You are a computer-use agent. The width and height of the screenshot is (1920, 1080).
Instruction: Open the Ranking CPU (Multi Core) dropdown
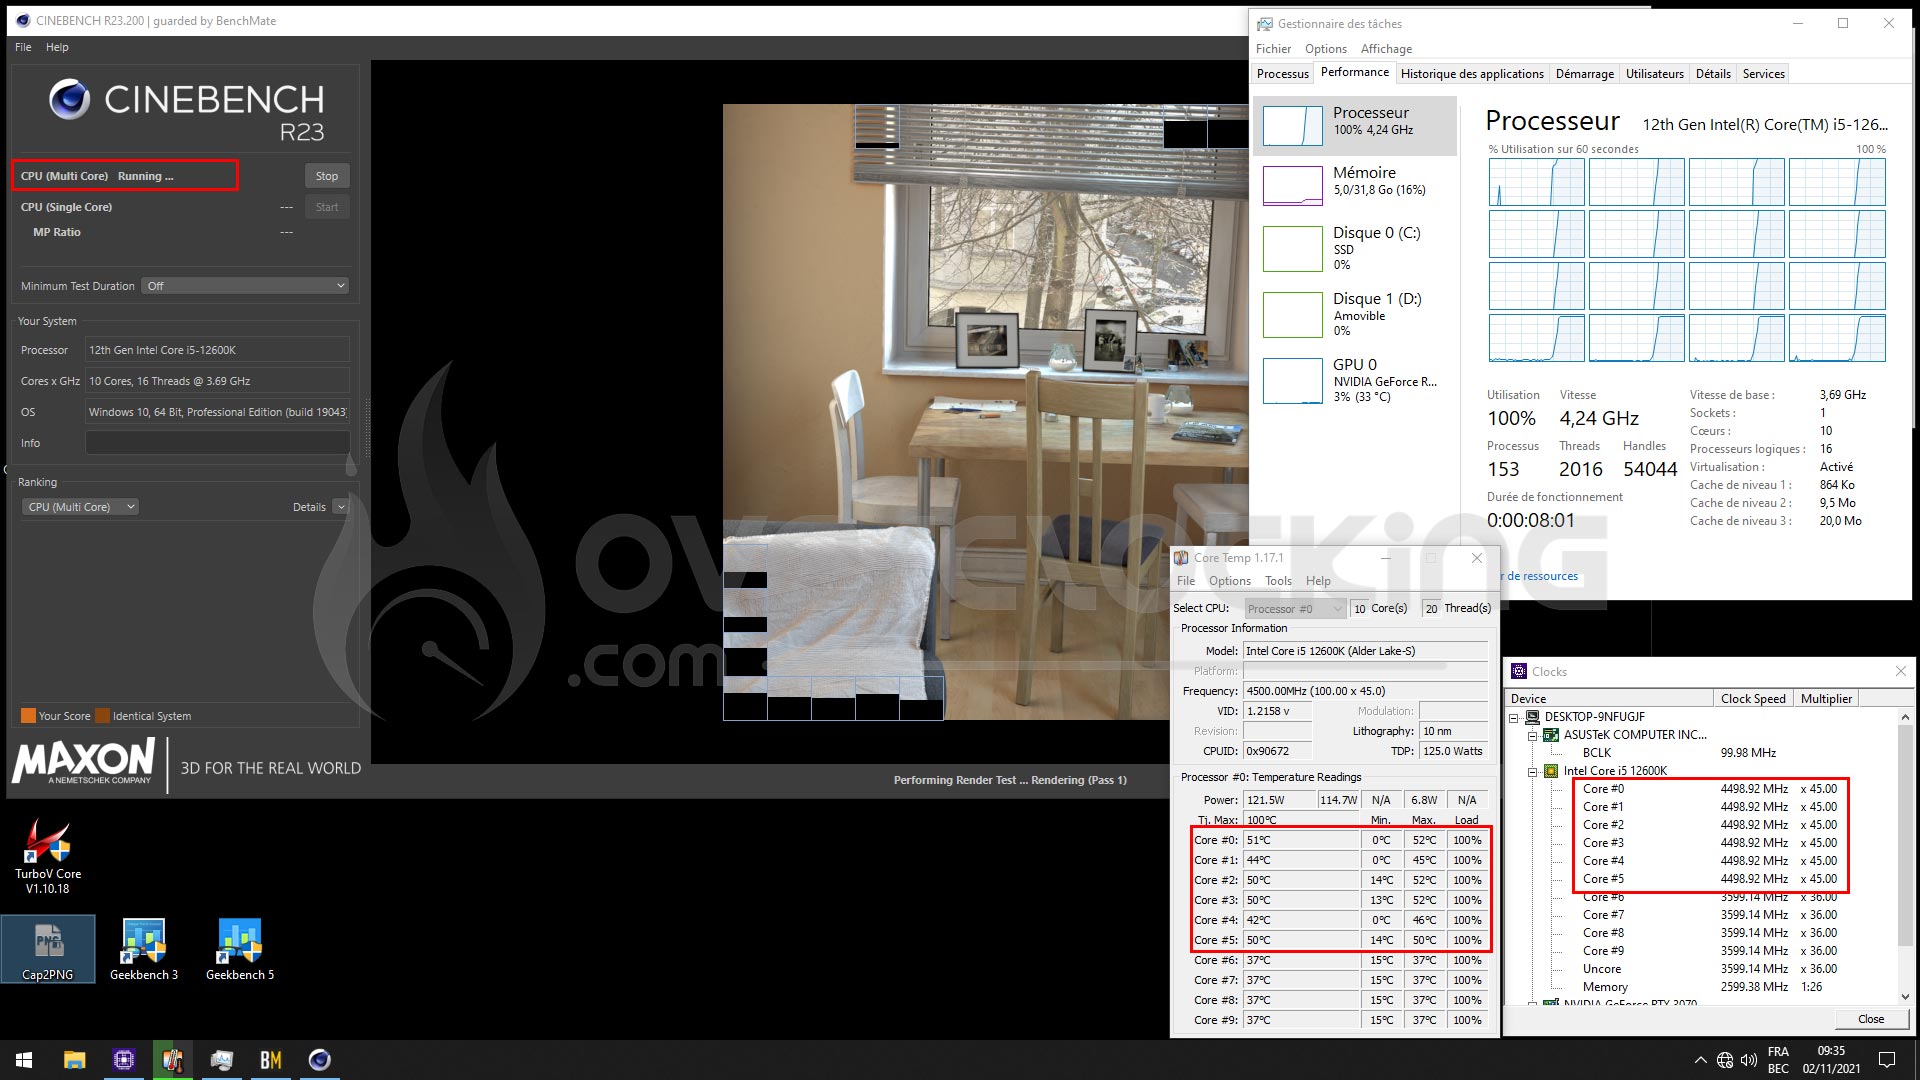(x=79, y=507)
